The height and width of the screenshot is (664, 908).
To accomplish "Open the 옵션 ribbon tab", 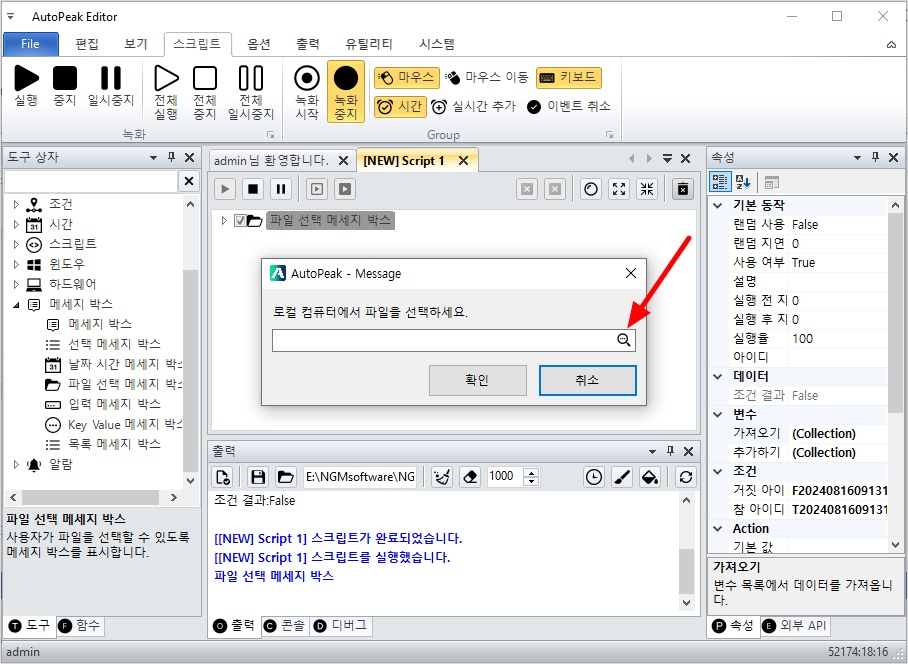I will (259, 44).
